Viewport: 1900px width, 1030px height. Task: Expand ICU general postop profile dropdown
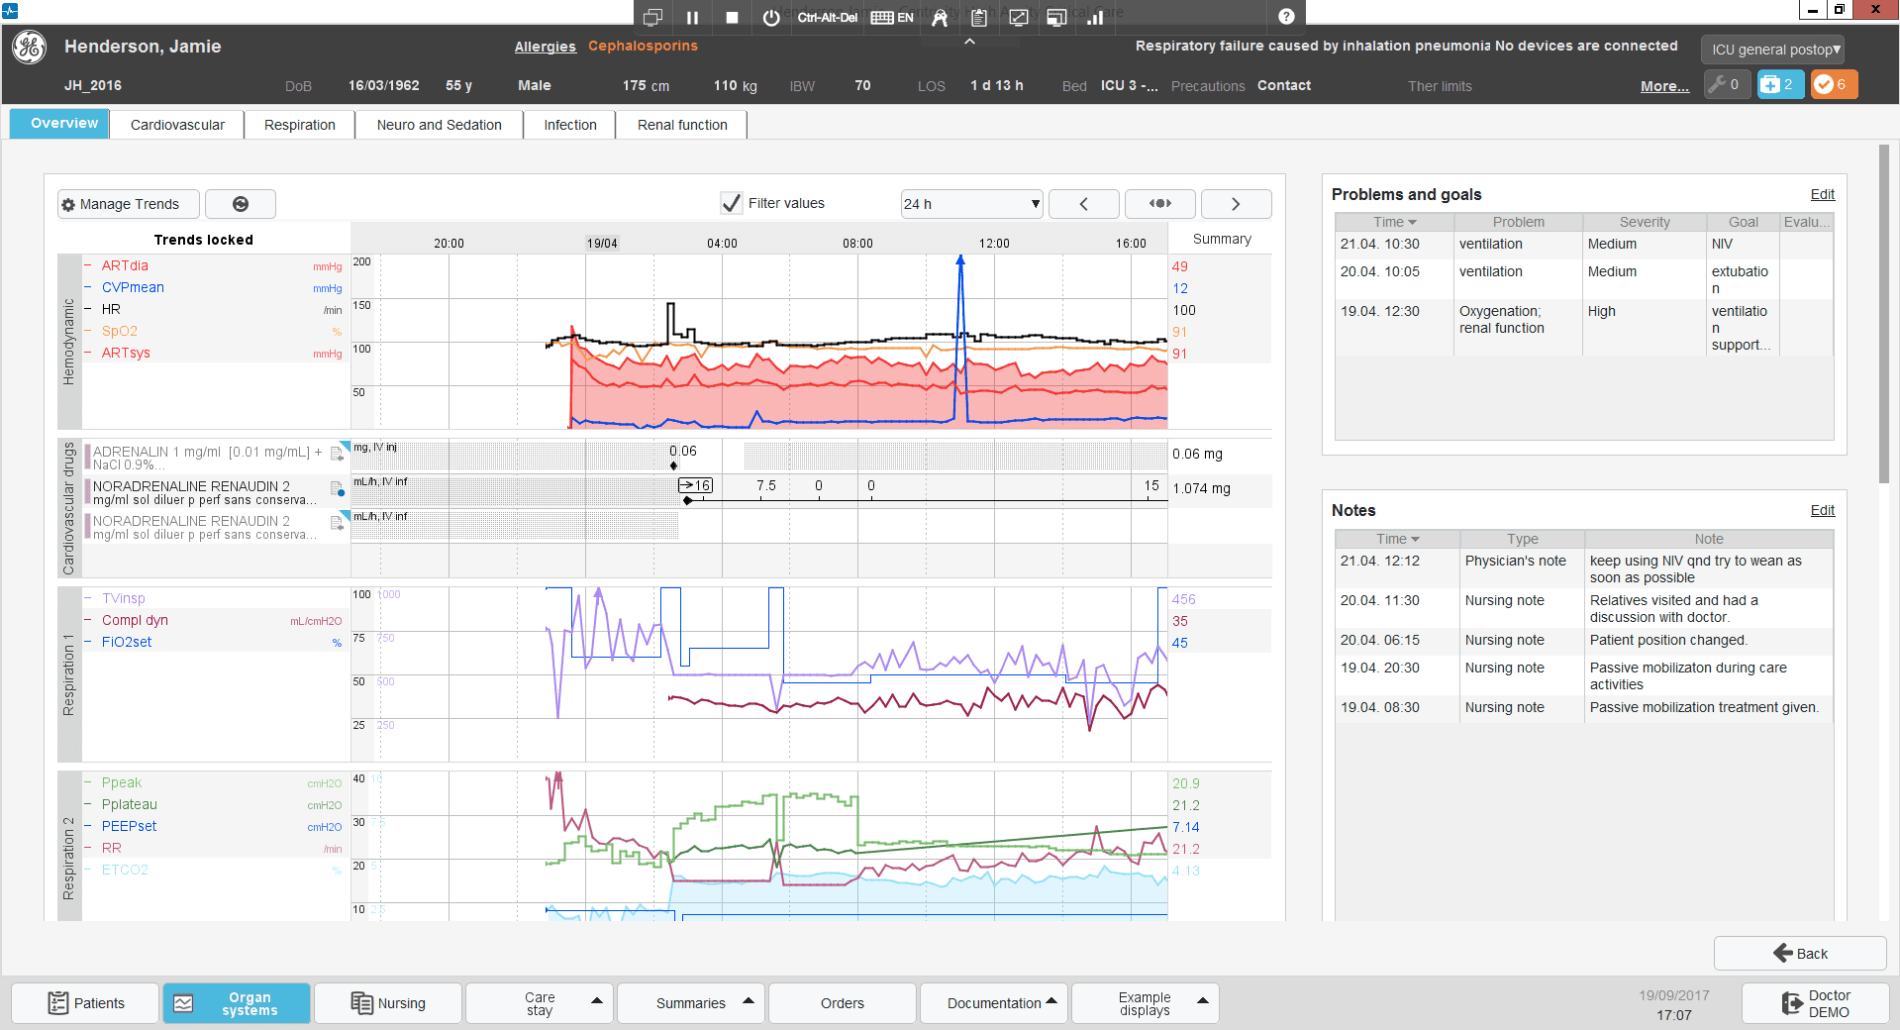(1773, 49)
